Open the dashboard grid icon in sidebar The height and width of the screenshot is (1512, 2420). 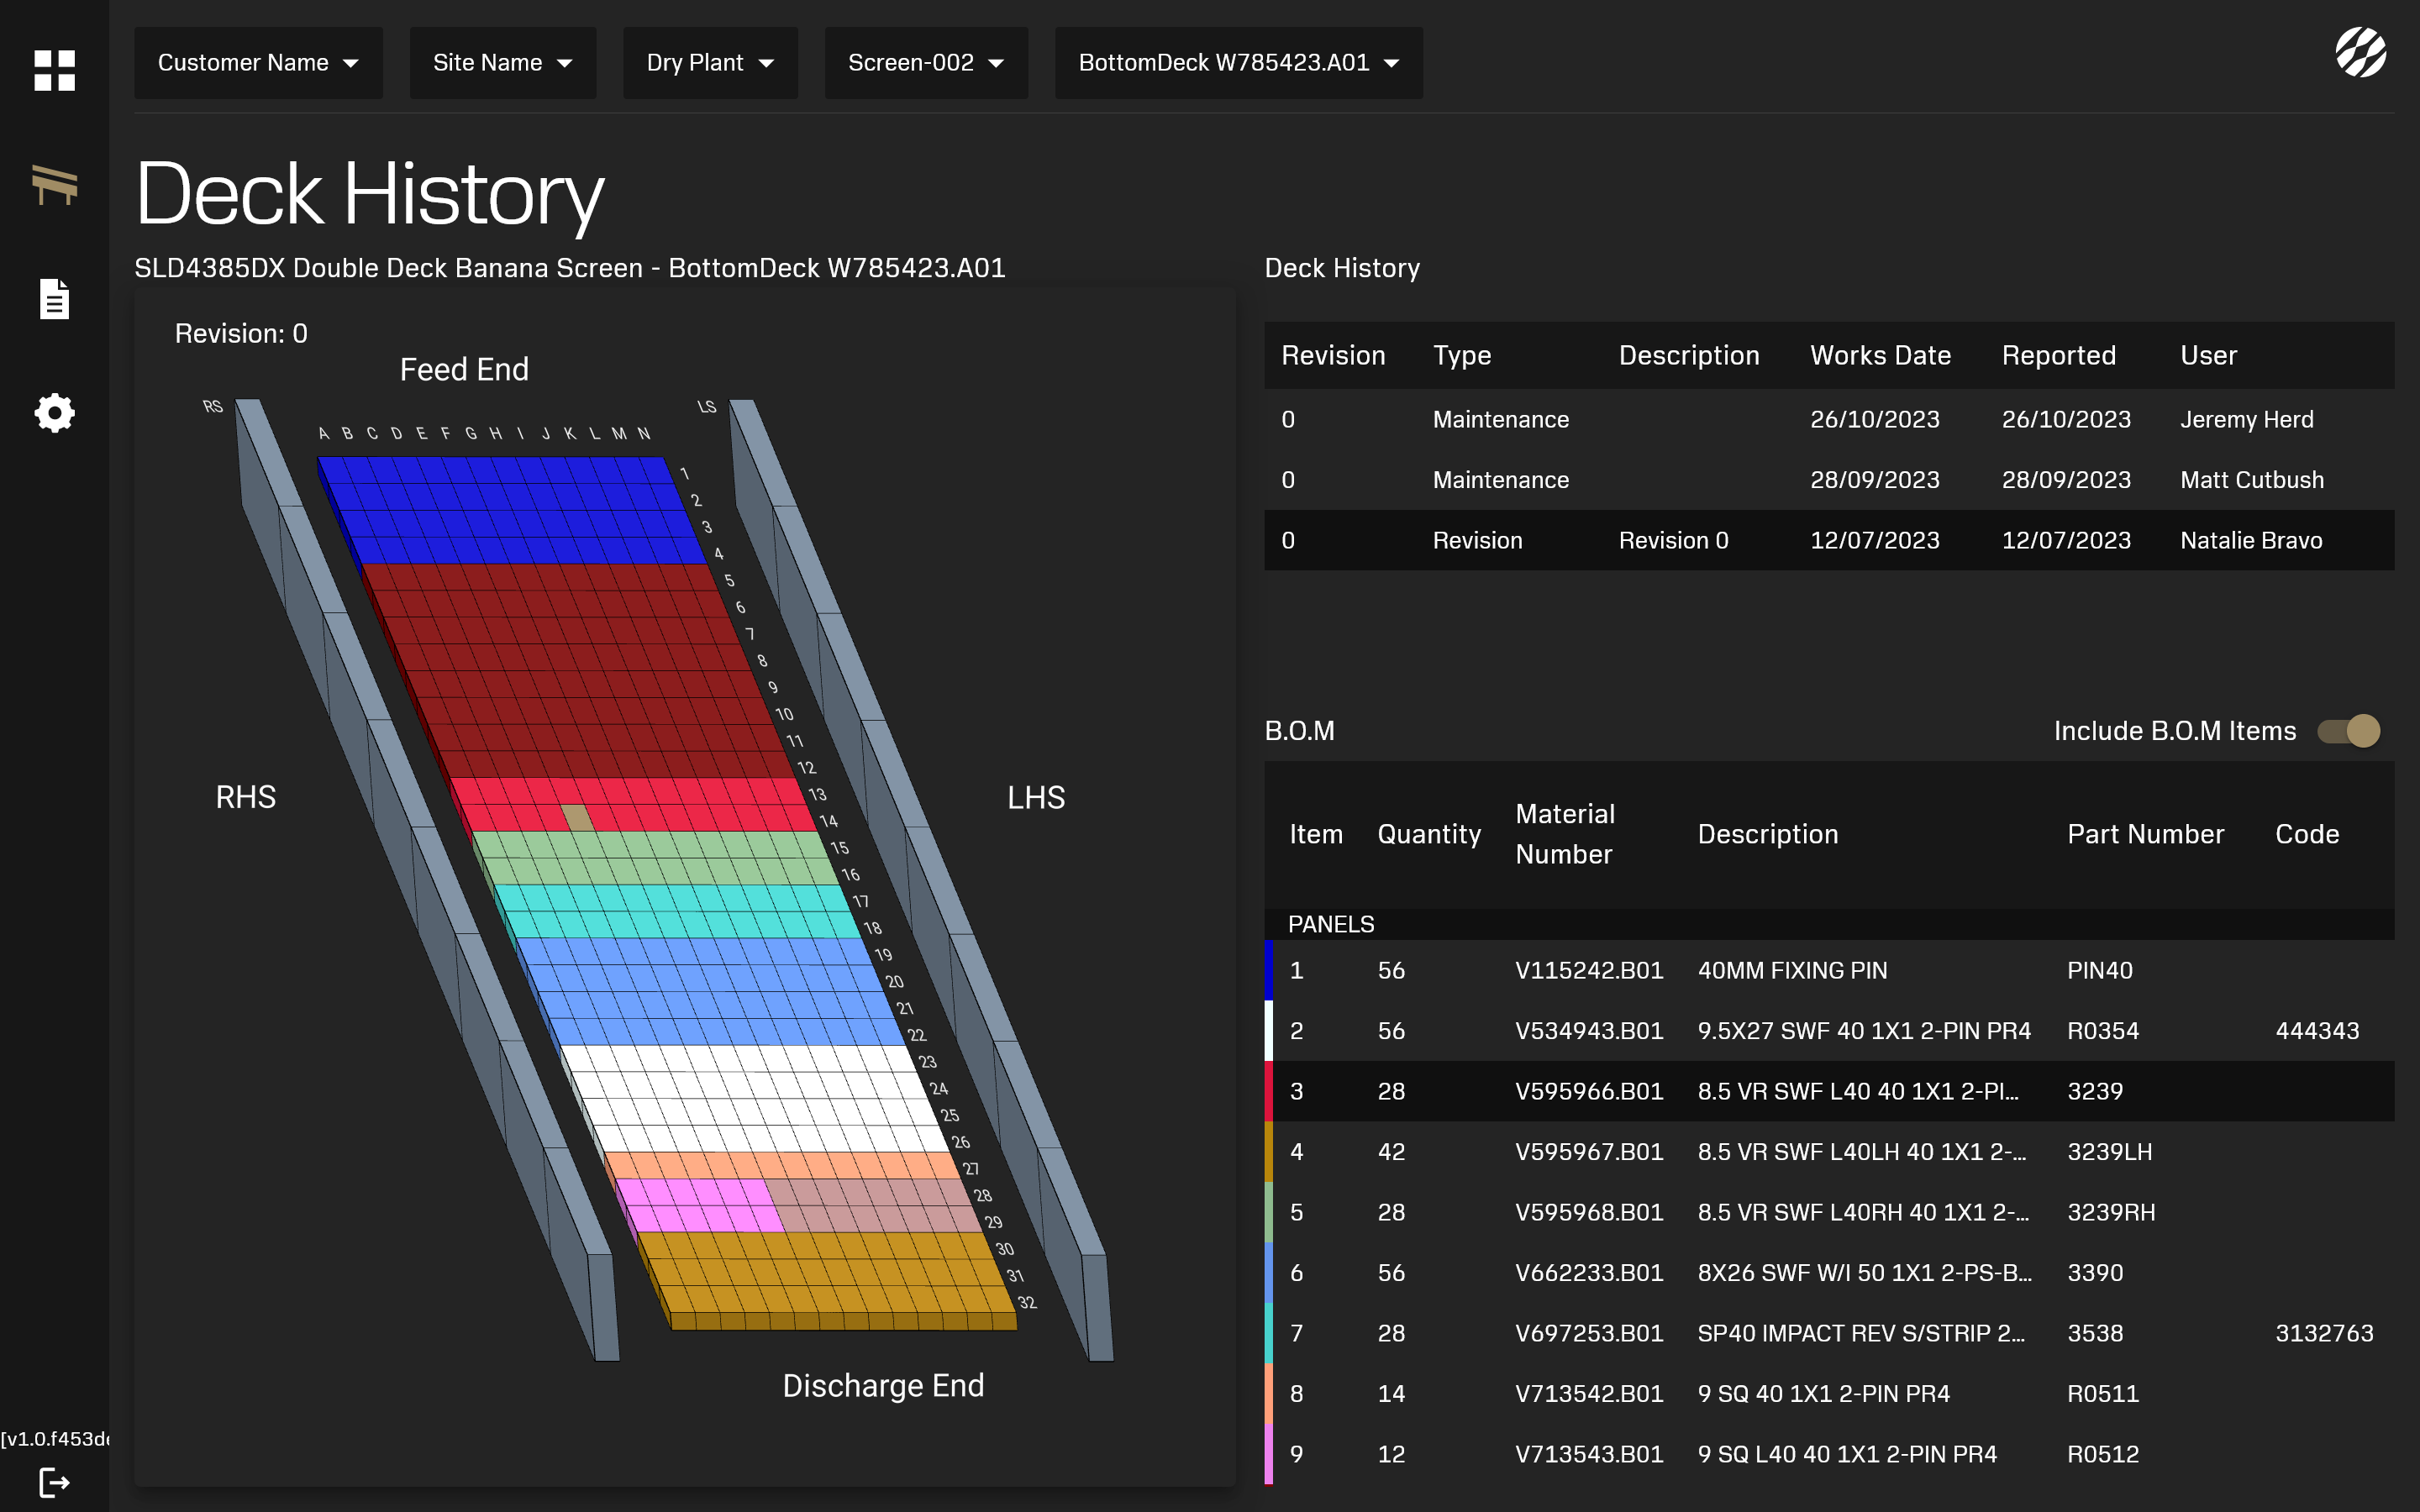click(54, 70)
